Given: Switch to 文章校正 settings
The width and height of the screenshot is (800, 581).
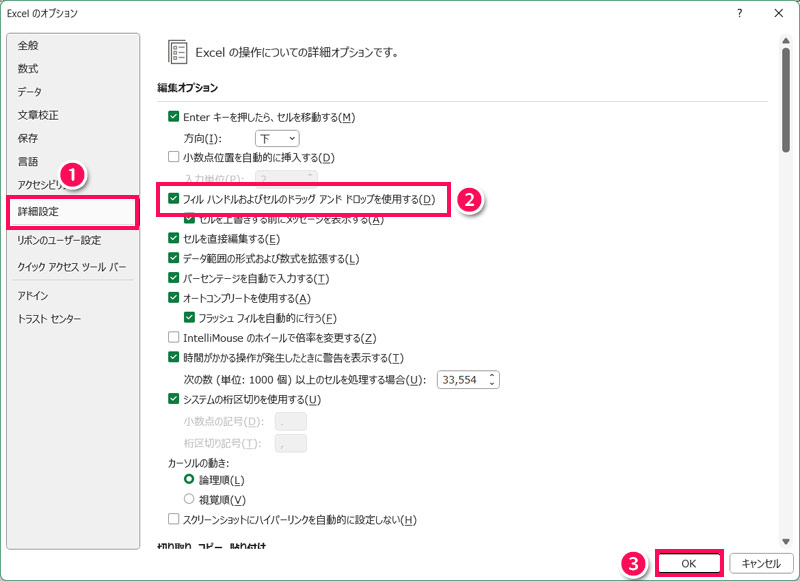Looking at the screenshot, I should [x=38, y=115].
